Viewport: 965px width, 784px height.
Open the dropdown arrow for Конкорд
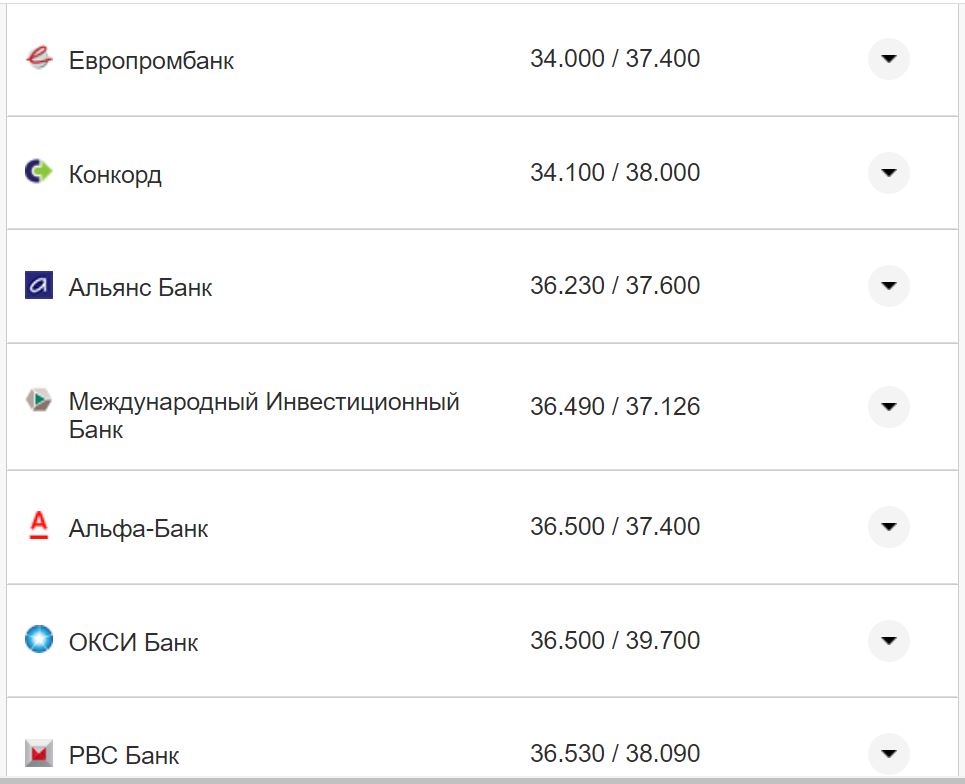(888, 172)
